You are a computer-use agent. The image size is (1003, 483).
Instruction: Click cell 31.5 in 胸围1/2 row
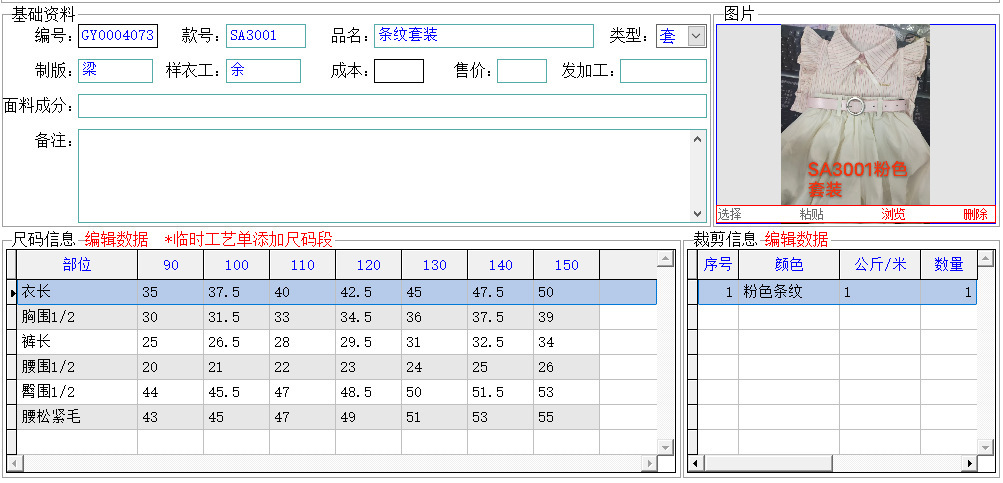click(x=236, y=317)
